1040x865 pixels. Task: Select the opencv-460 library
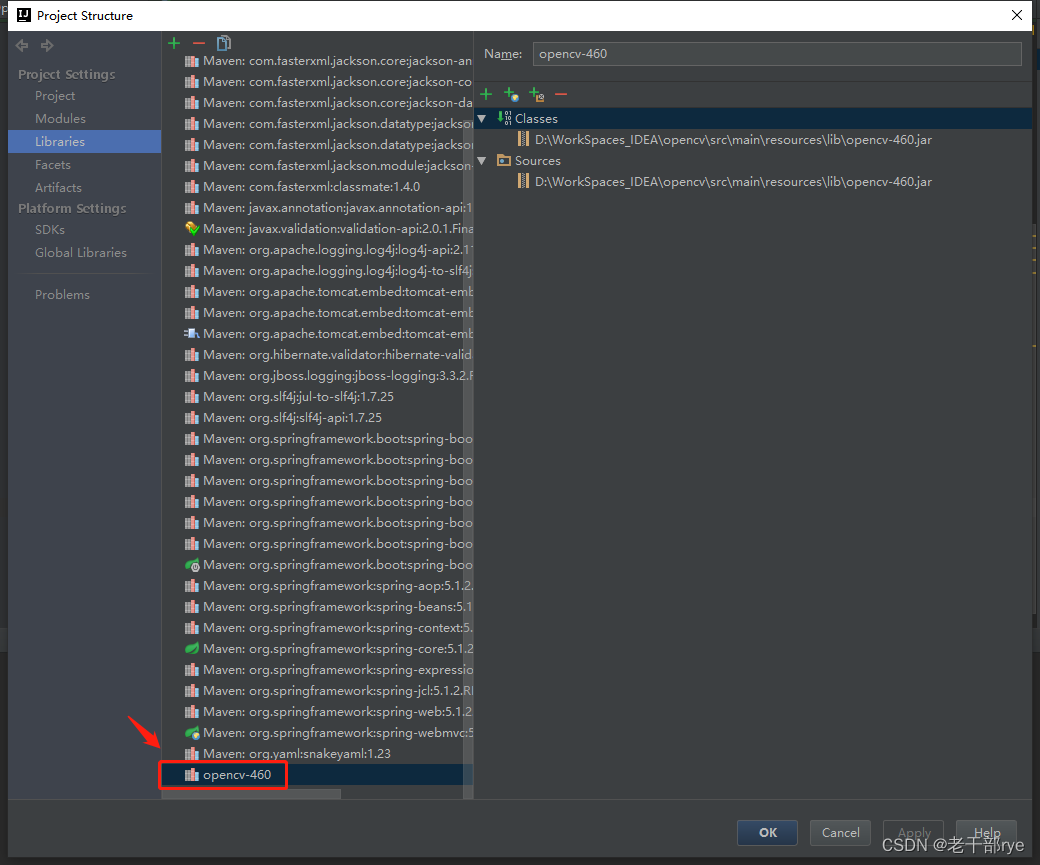[317, 775]
